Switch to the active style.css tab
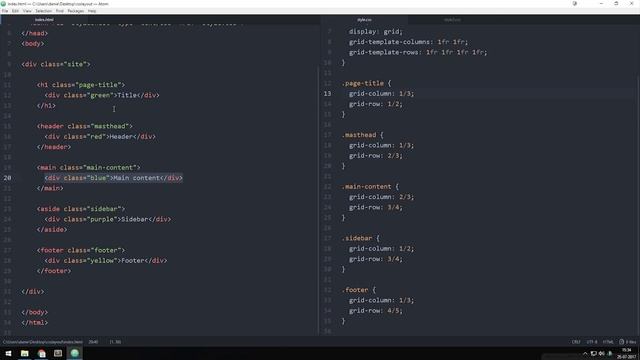Image resolution: width=640 pixels, height=360 pixels. (364, 20)
